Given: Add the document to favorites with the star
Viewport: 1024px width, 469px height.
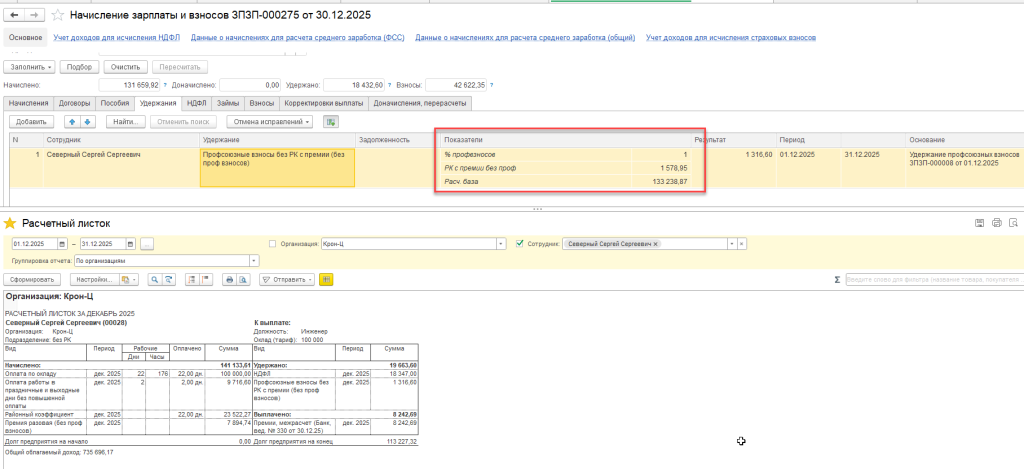Looking at the screenshot, I should [x=57, y=15].
